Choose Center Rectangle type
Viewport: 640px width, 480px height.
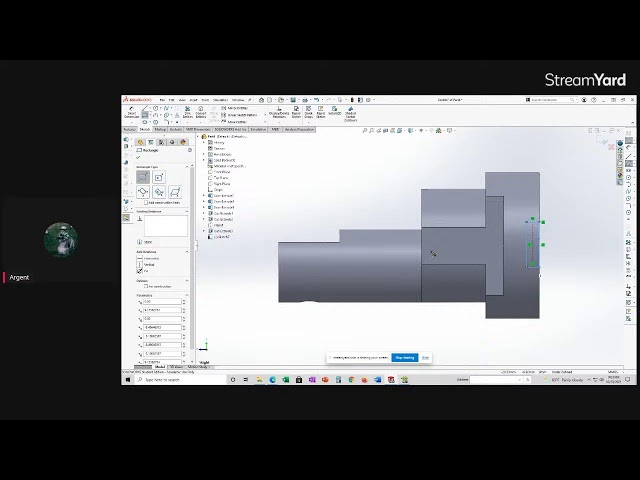pos(159,177)
